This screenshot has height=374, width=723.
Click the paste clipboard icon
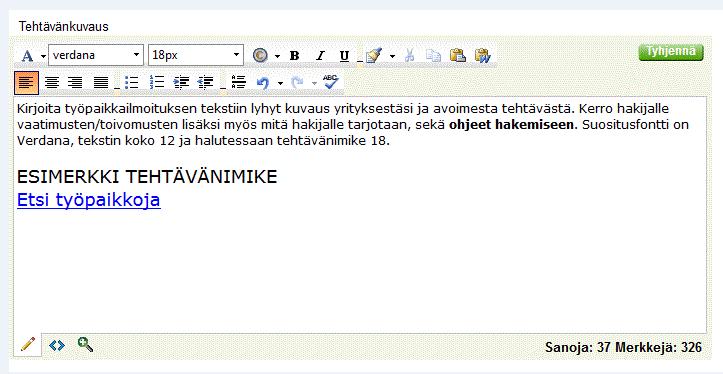coord(457,55)
